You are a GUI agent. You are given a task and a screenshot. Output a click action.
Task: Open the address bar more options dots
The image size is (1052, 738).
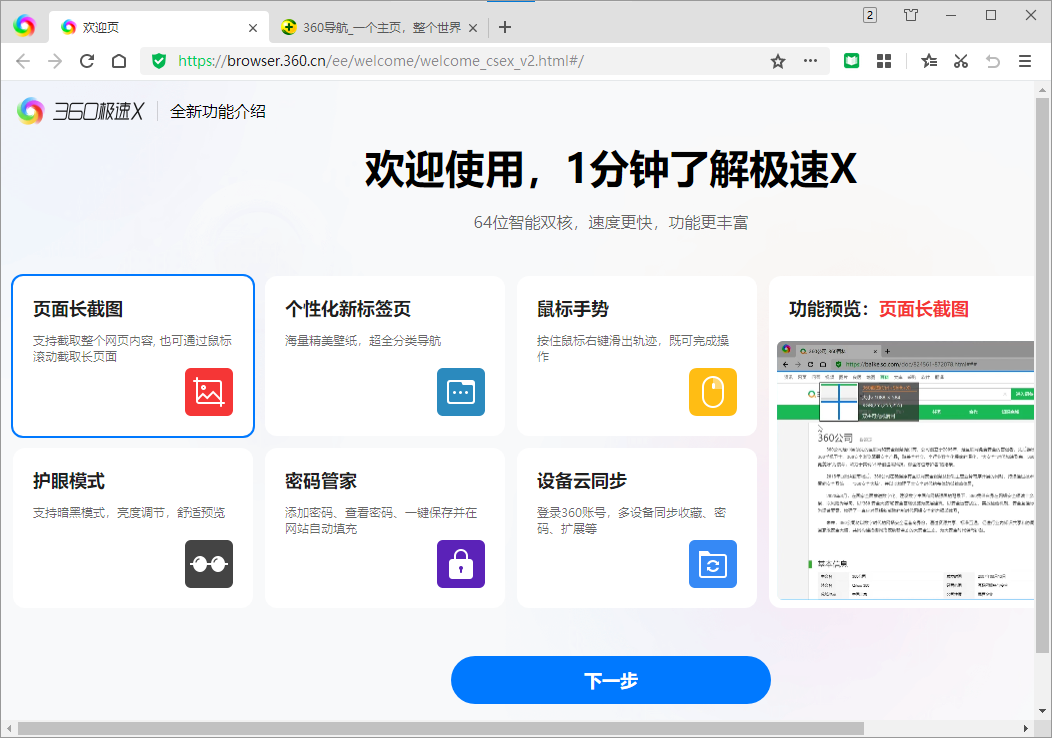(x=810, y=61)
